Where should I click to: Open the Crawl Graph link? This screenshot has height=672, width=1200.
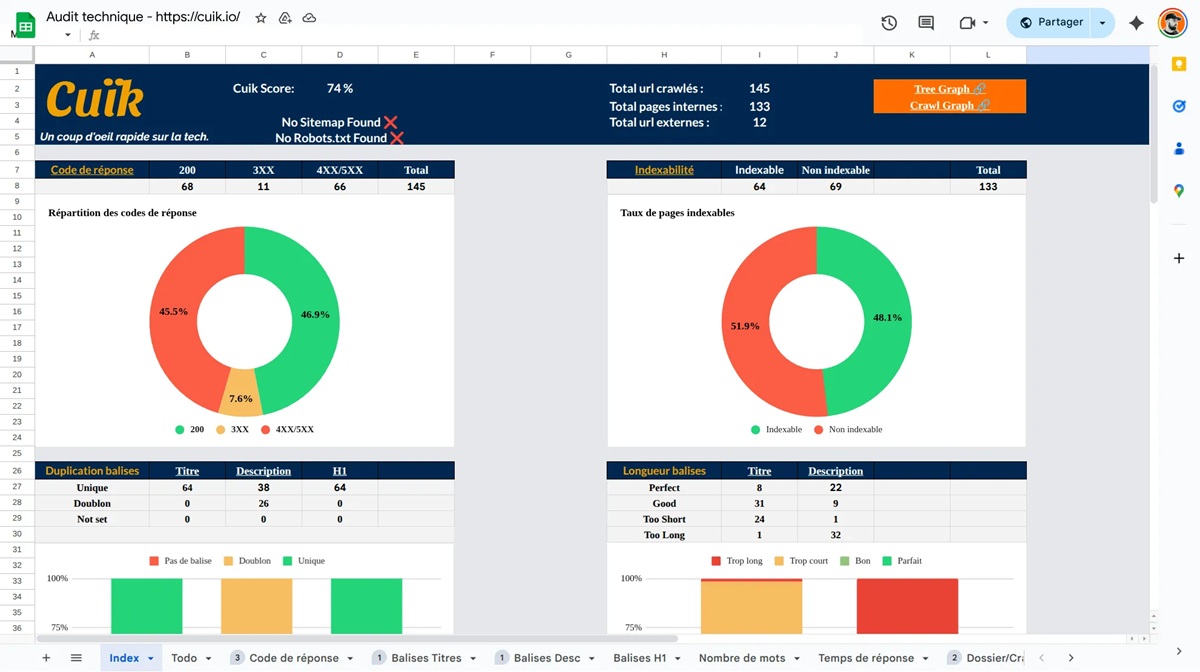(x=950, y=105)
